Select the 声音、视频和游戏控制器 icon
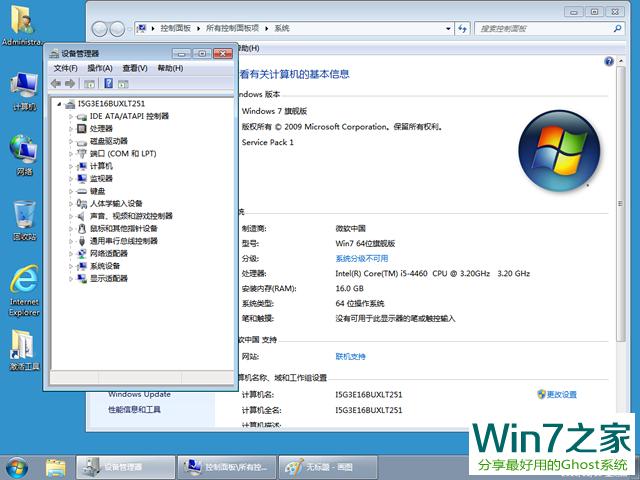 point(82,216)
